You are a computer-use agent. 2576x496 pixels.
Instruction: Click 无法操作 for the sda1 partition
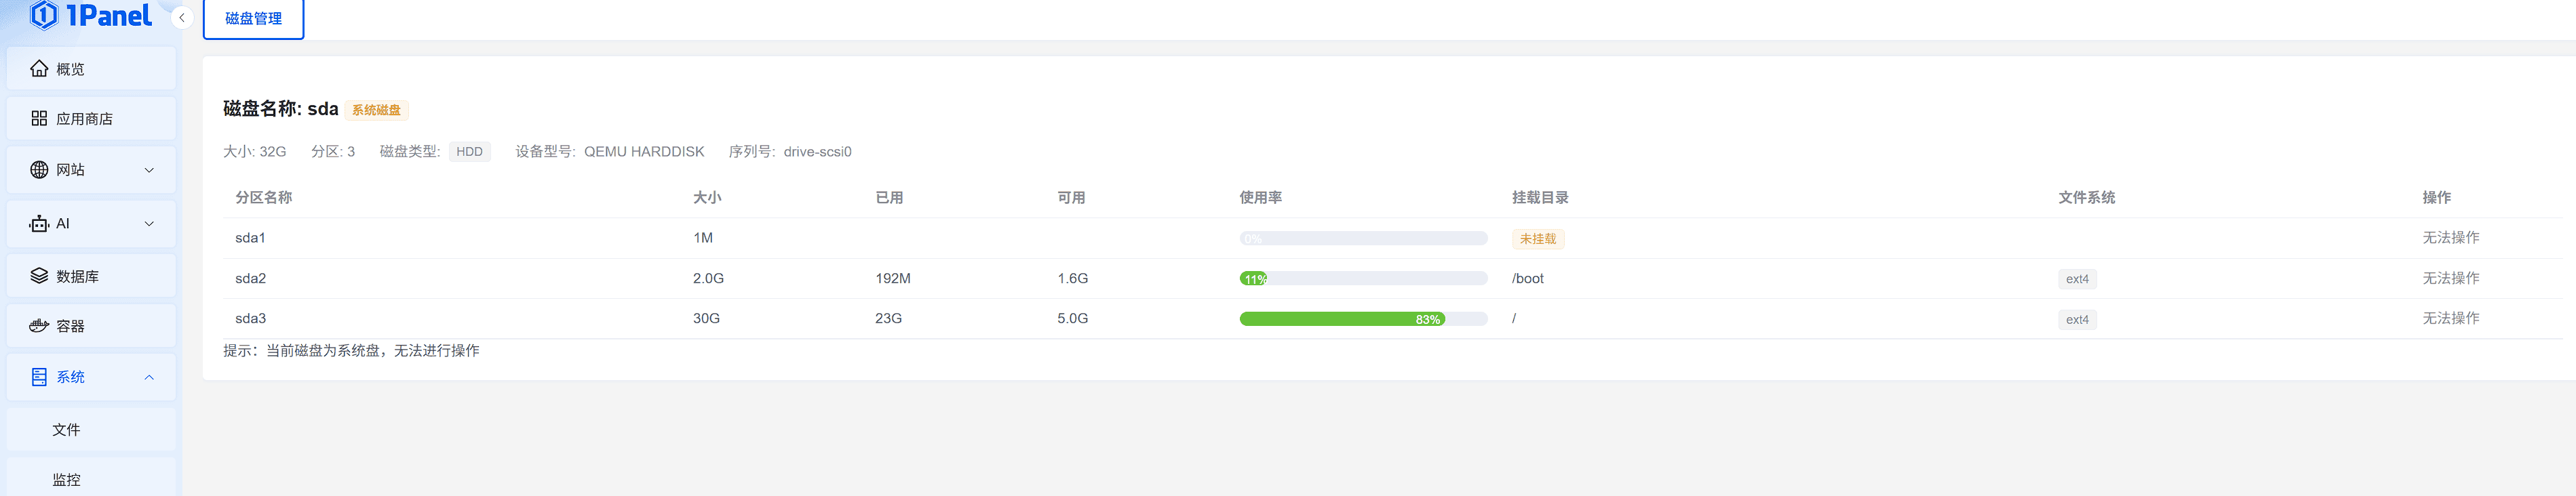point(2450,238)
